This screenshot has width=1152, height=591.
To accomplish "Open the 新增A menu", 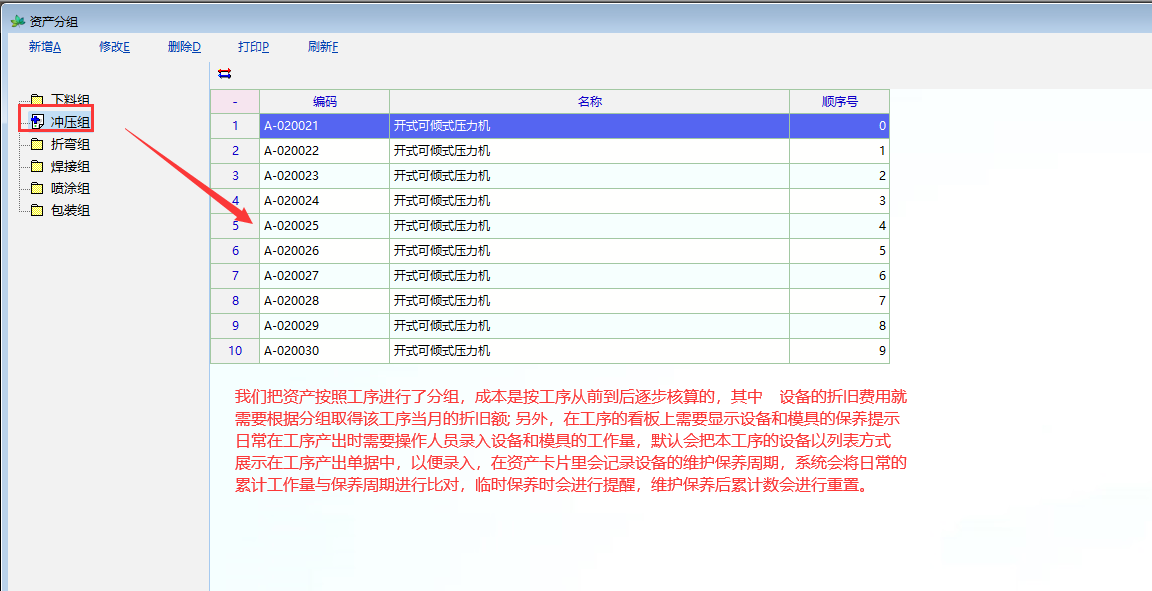I will (45, 46).
